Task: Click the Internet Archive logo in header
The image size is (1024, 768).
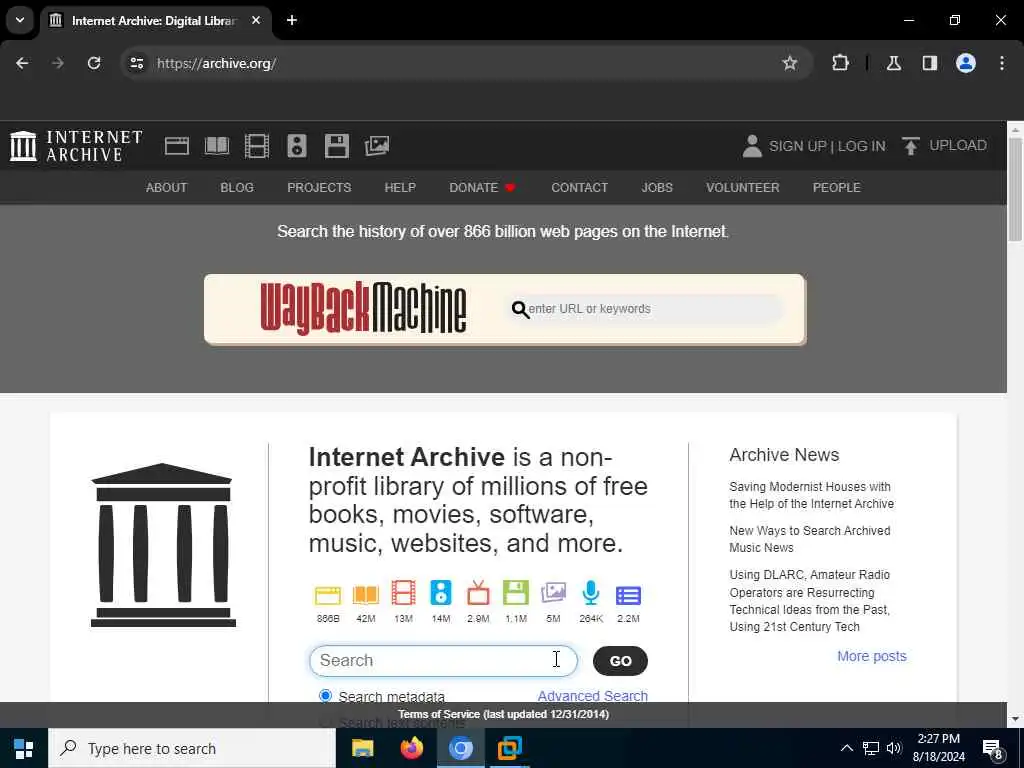Action: 76,146
